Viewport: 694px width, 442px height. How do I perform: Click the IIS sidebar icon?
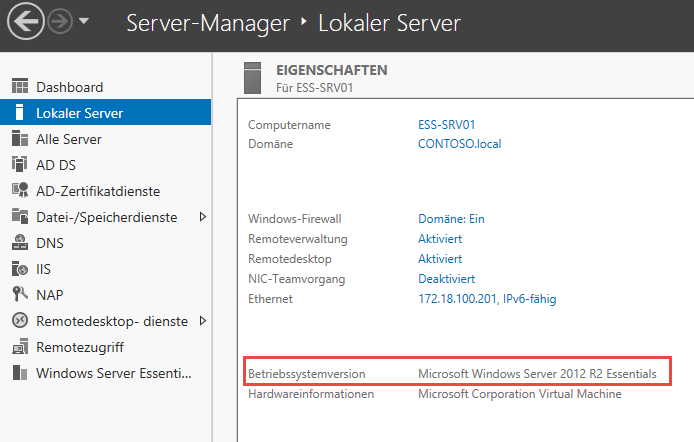pos(19,268)
